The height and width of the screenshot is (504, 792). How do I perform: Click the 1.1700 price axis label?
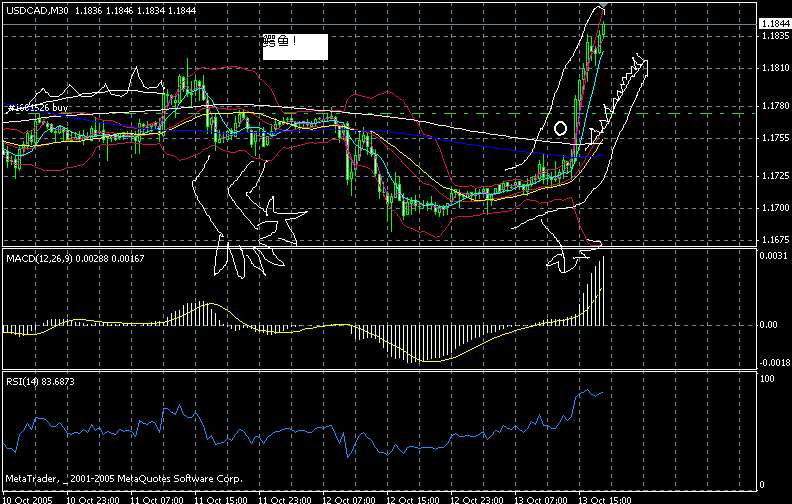pos(775,208)
